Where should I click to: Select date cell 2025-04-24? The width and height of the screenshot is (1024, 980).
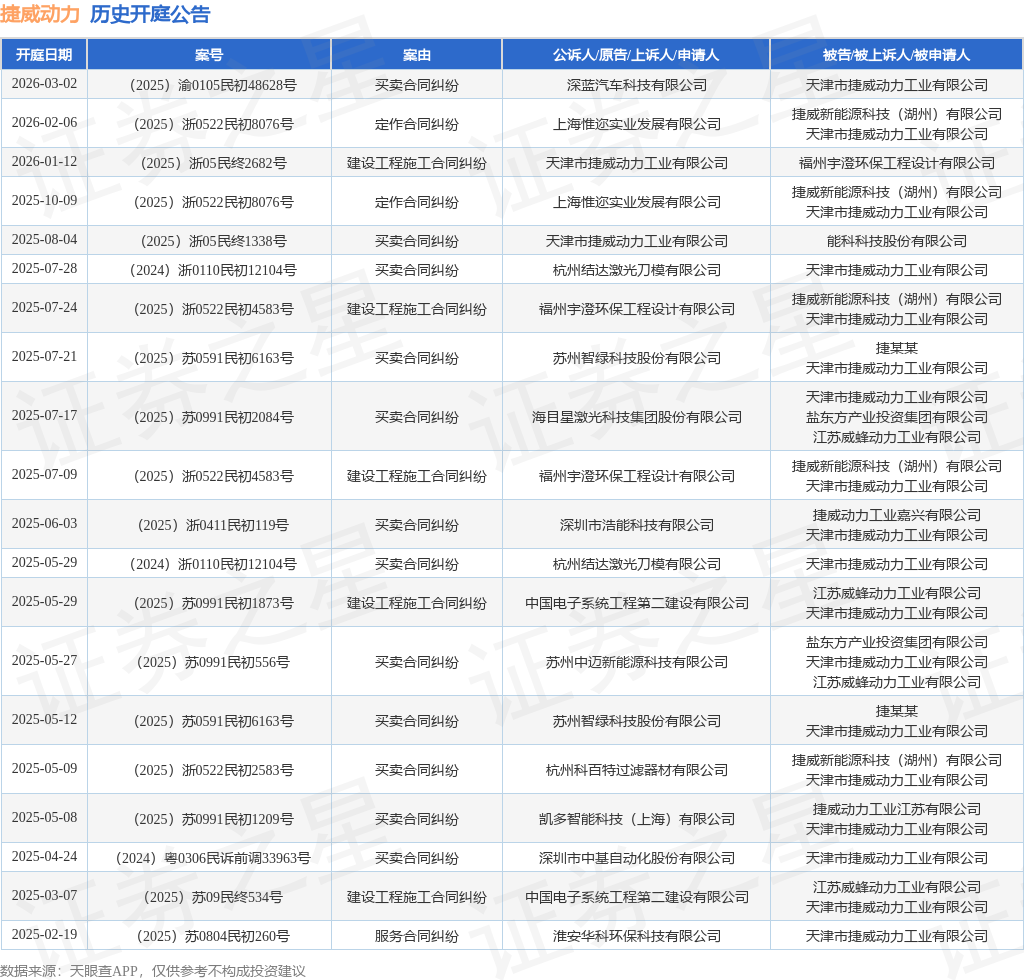[x=44, y=857]
